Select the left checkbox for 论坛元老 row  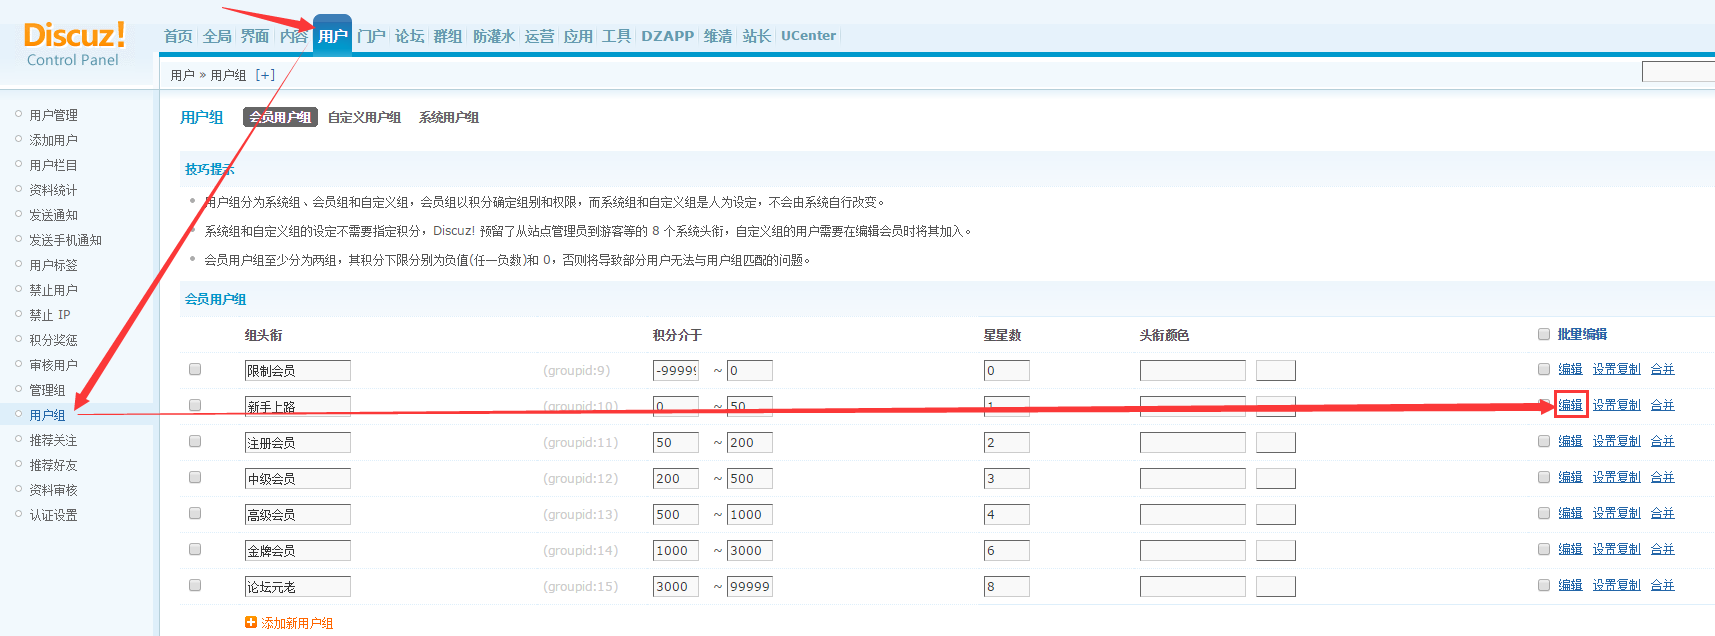click(195, 585)
